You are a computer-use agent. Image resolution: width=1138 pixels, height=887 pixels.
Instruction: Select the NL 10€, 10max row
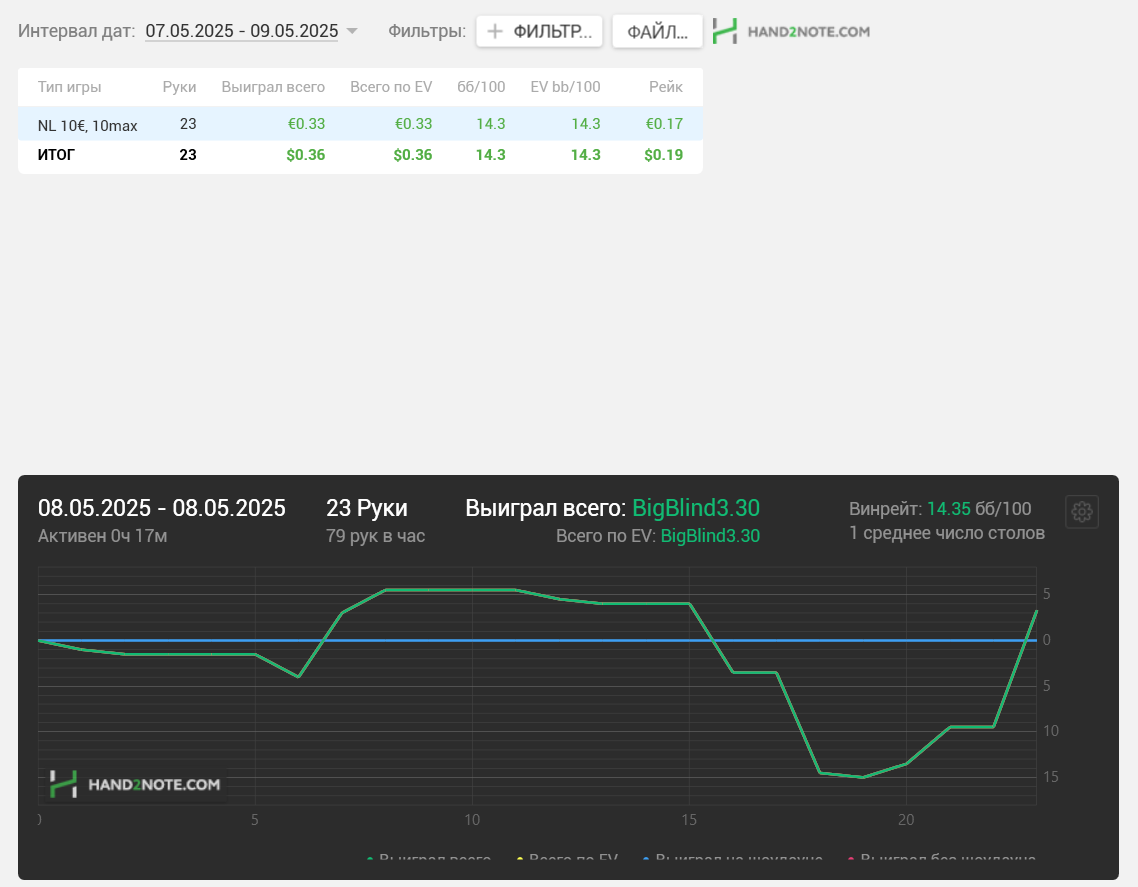pos(360,124)
